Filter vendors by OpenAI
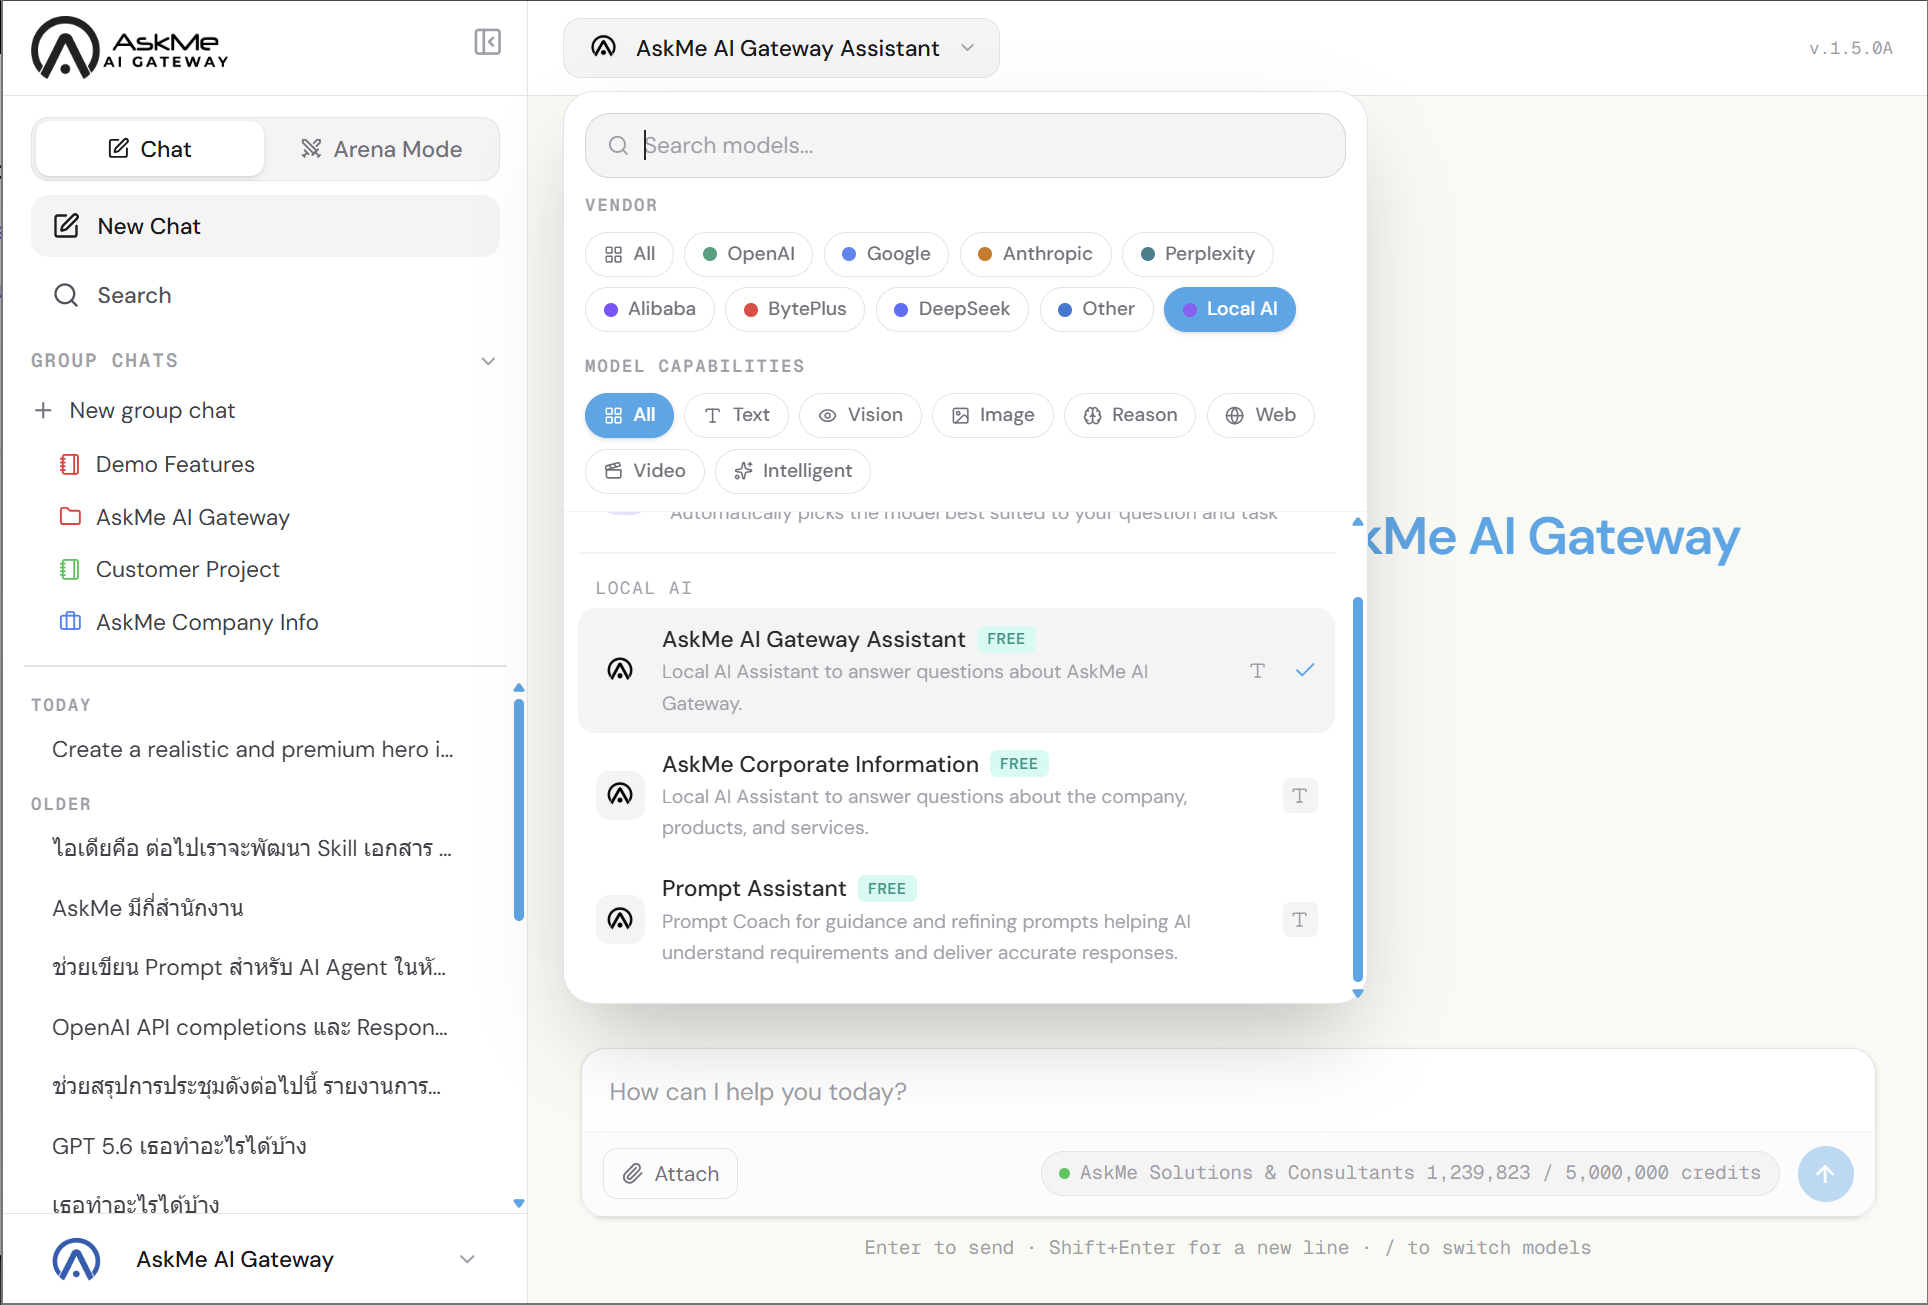The width and height of the screenshot is (1928, 1305). point(748,254)
